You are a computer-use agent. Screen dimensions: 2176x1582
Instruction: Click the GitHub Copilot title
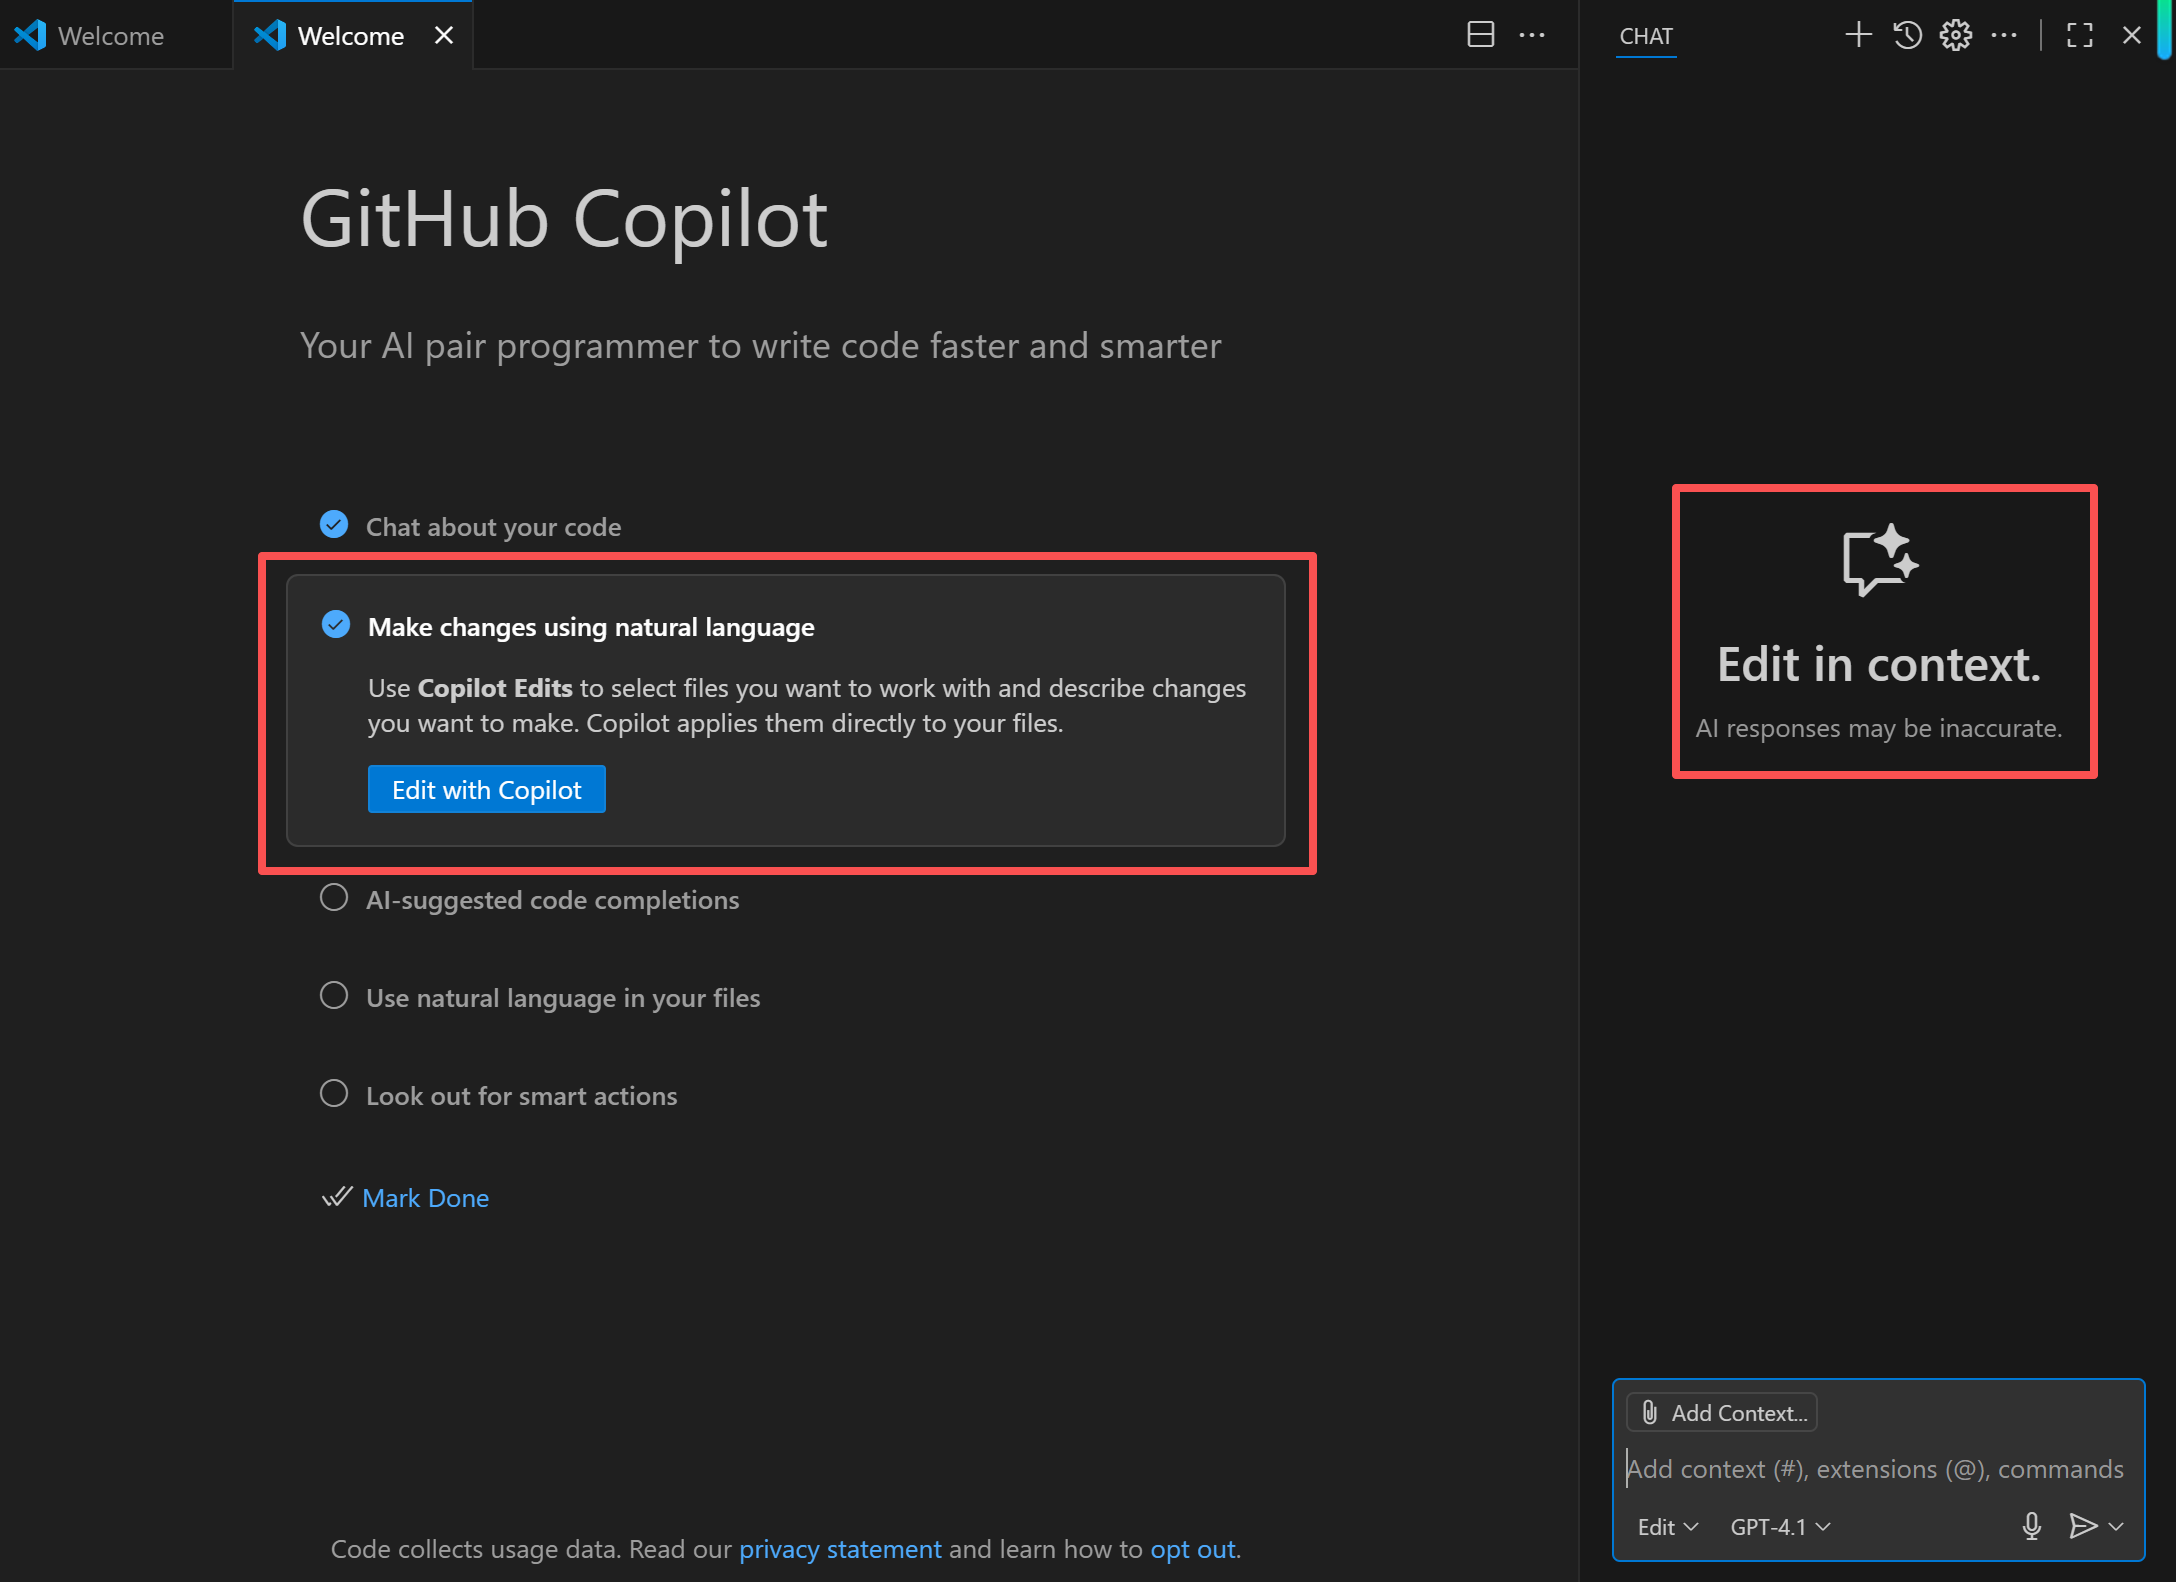click(564, 220)
